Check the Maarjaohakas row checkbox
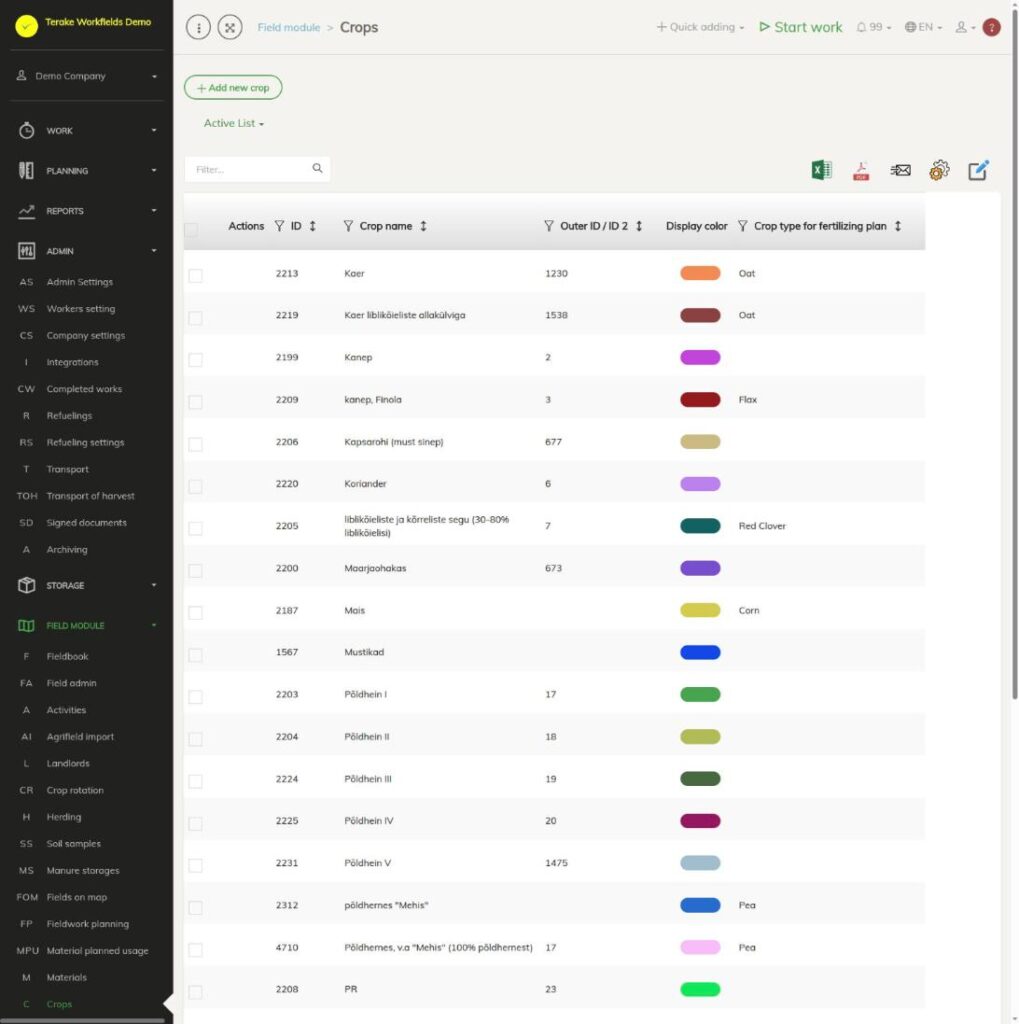The height and width of the screenshot is (1024, 1019). (195, 571)
